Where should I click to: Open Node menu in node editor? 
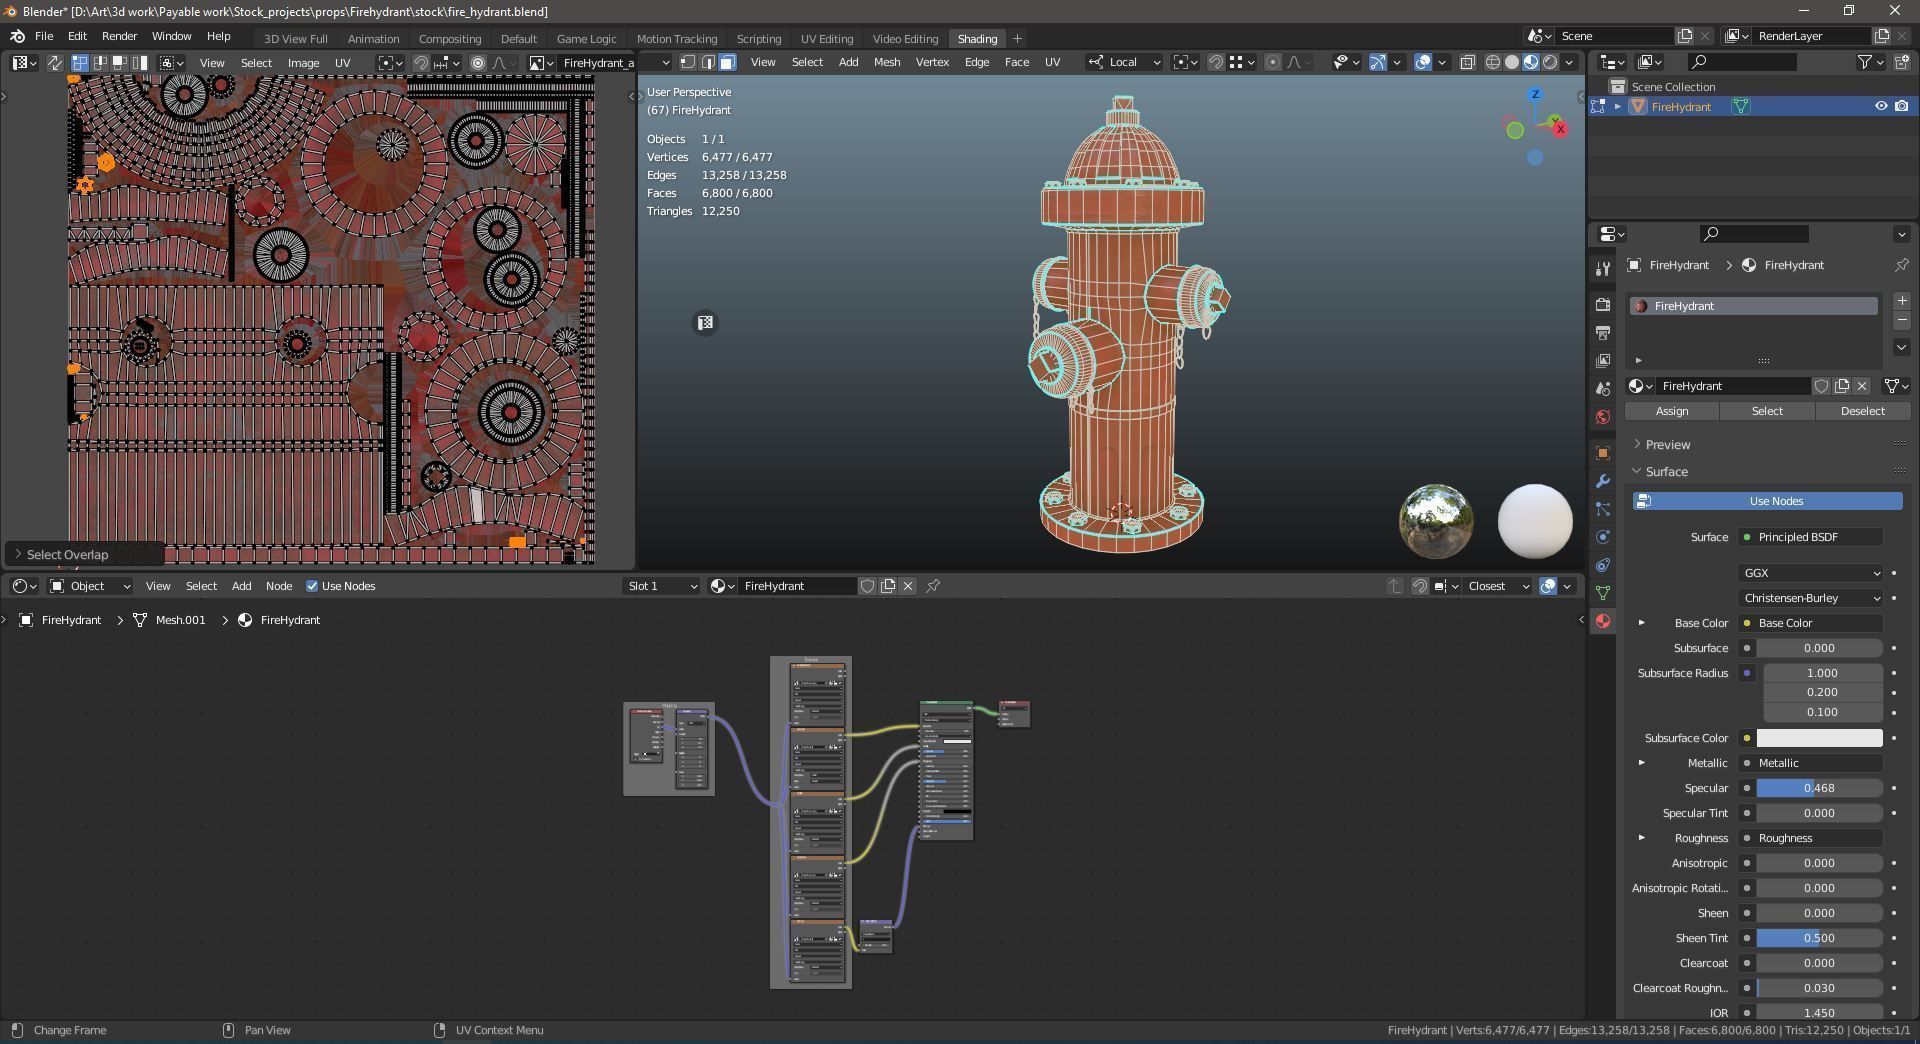point(279,586)
